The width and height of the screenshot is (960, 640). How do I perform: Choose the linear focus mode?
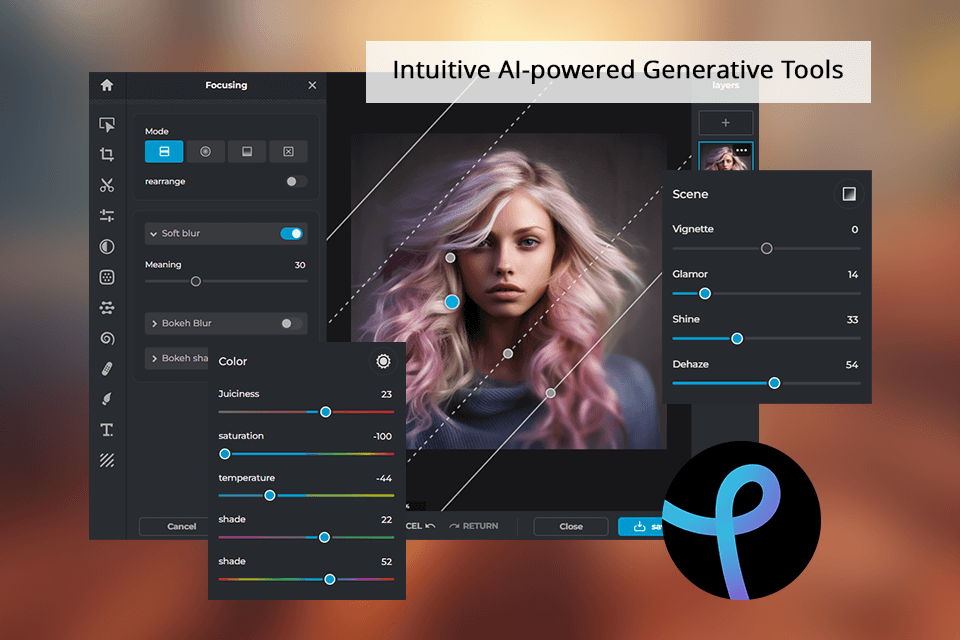(164, 151)
